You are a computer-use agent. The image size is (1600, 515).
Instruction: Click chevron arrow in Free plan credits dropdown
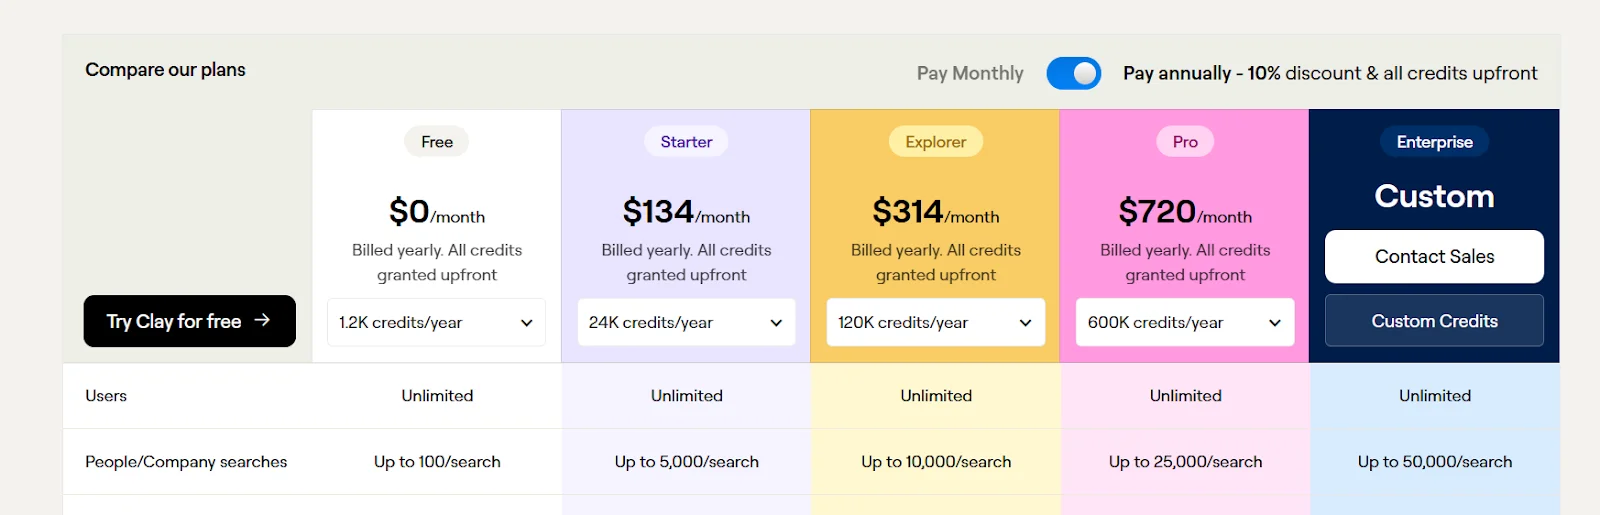[527, 323]
